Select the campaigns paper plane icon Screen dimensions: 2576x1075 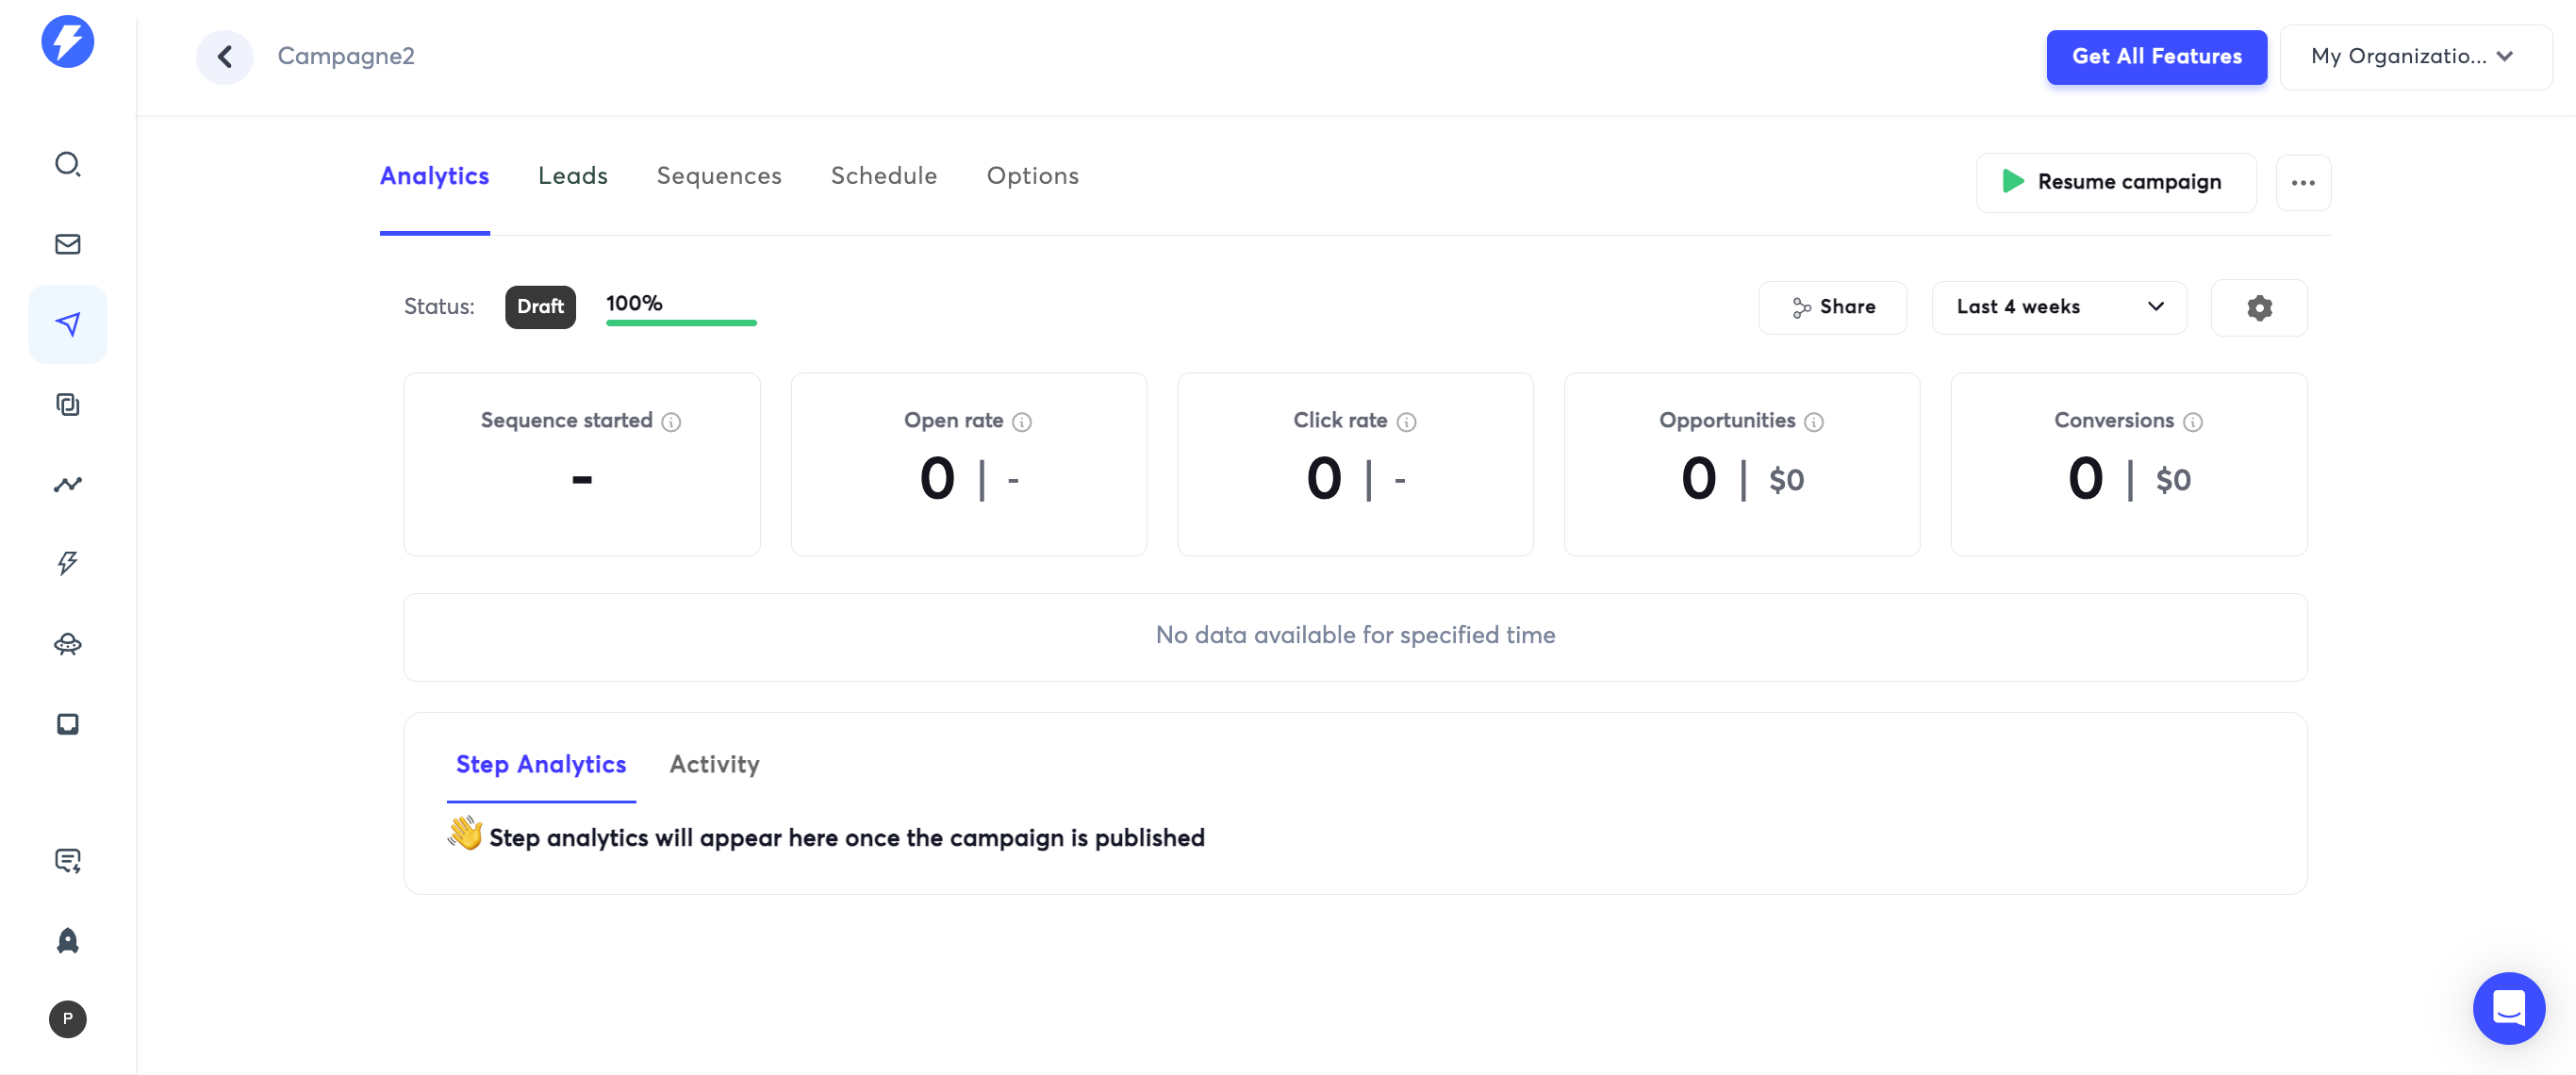(68, 324)
